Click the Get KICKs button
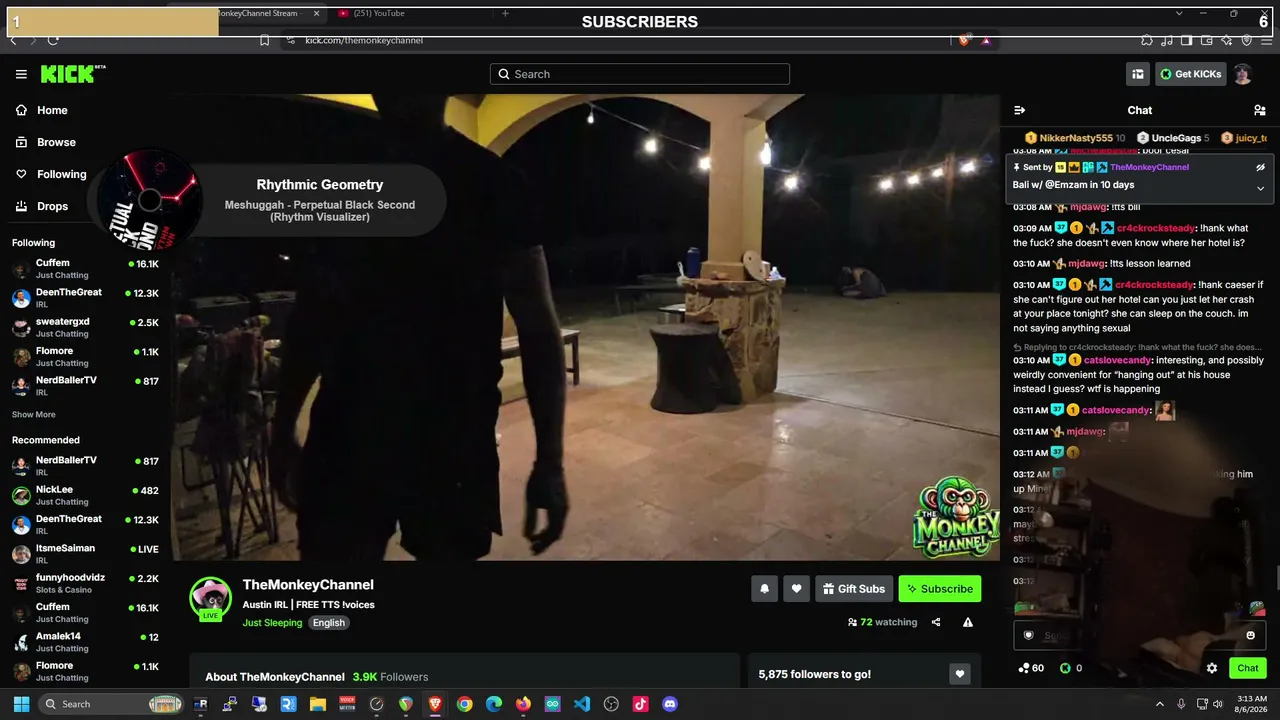The width and height of the screenshot is (1280, 720). click(1190, 74)
